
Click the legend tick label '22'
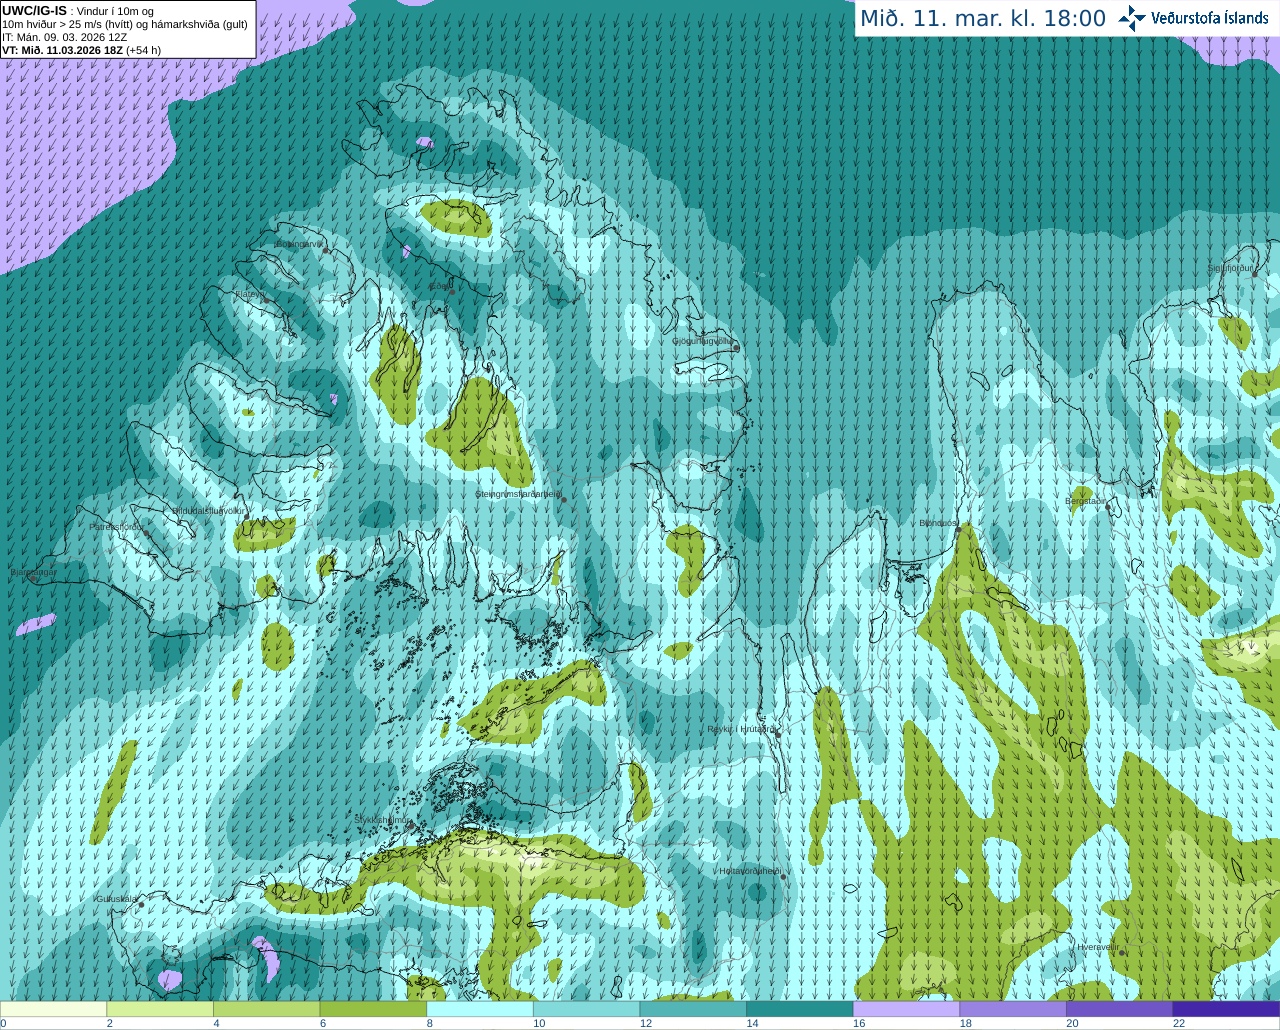click(x=1179, y=1023)
